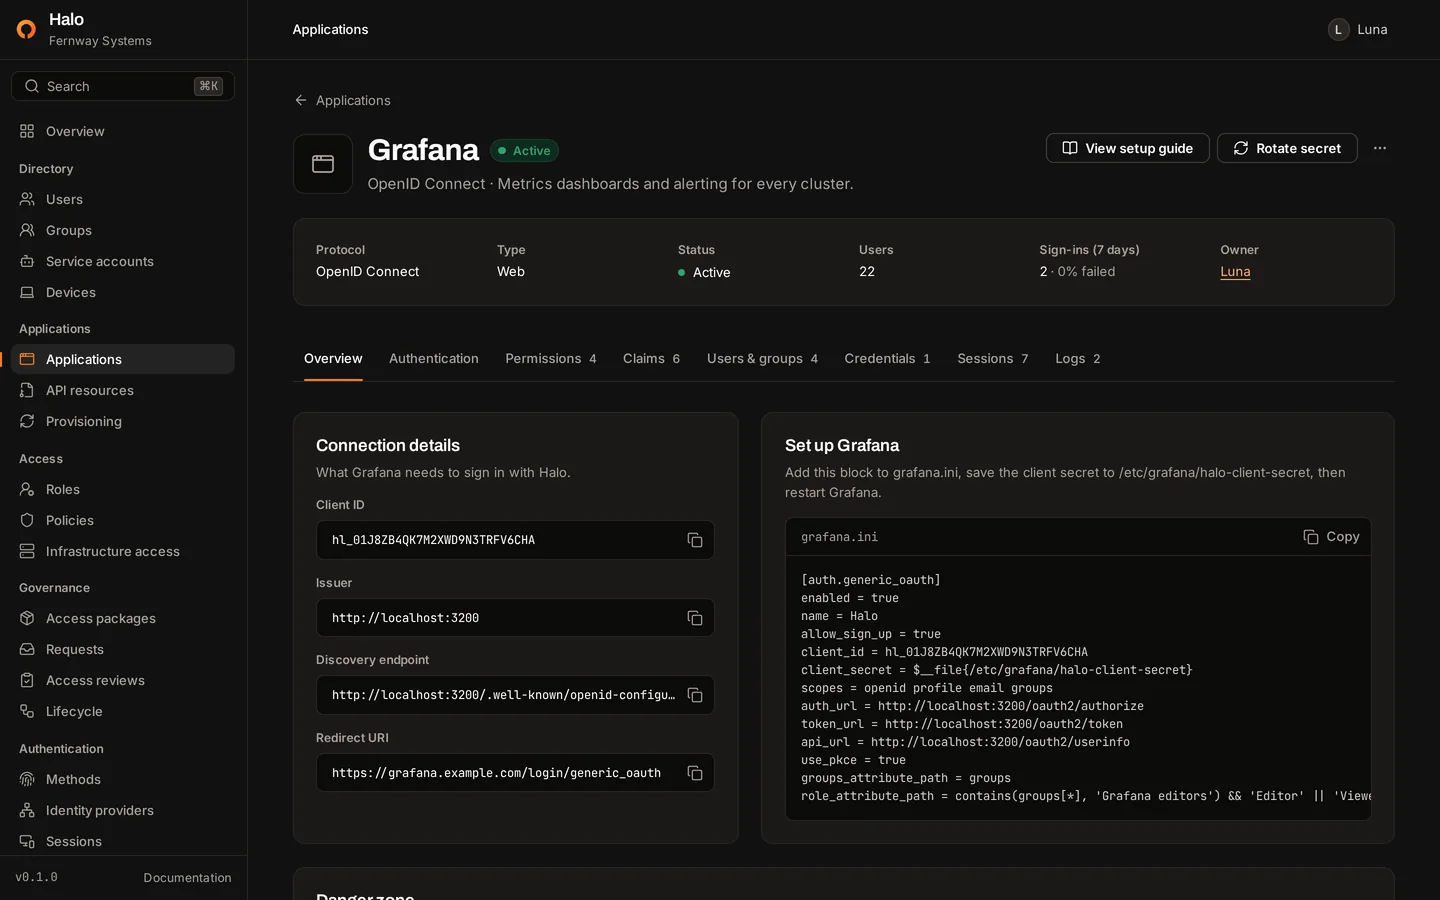The image size is (1440, 900).
Task: Select the Credentials tab
Action: tap(888, 358)
